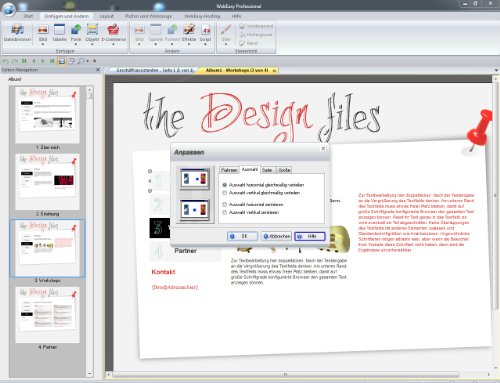Screen dimensions: 500x383
Task: Click the E-Commerce basket icon
Action: (x=113, y=30)
